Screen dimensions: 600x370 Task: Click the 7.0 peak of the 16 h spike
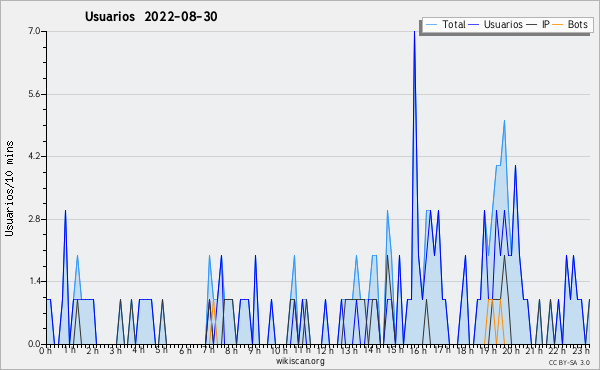pos(414,32)
